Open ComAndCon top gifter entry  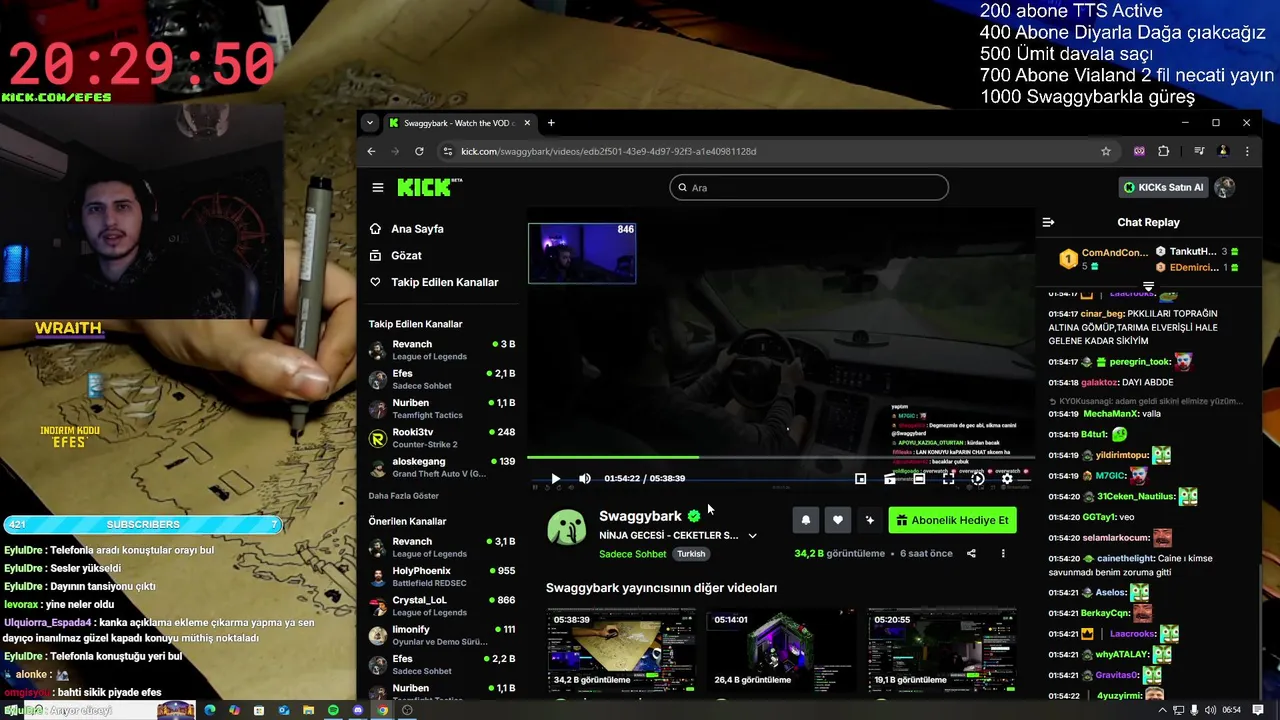[x=1104, y=259]
